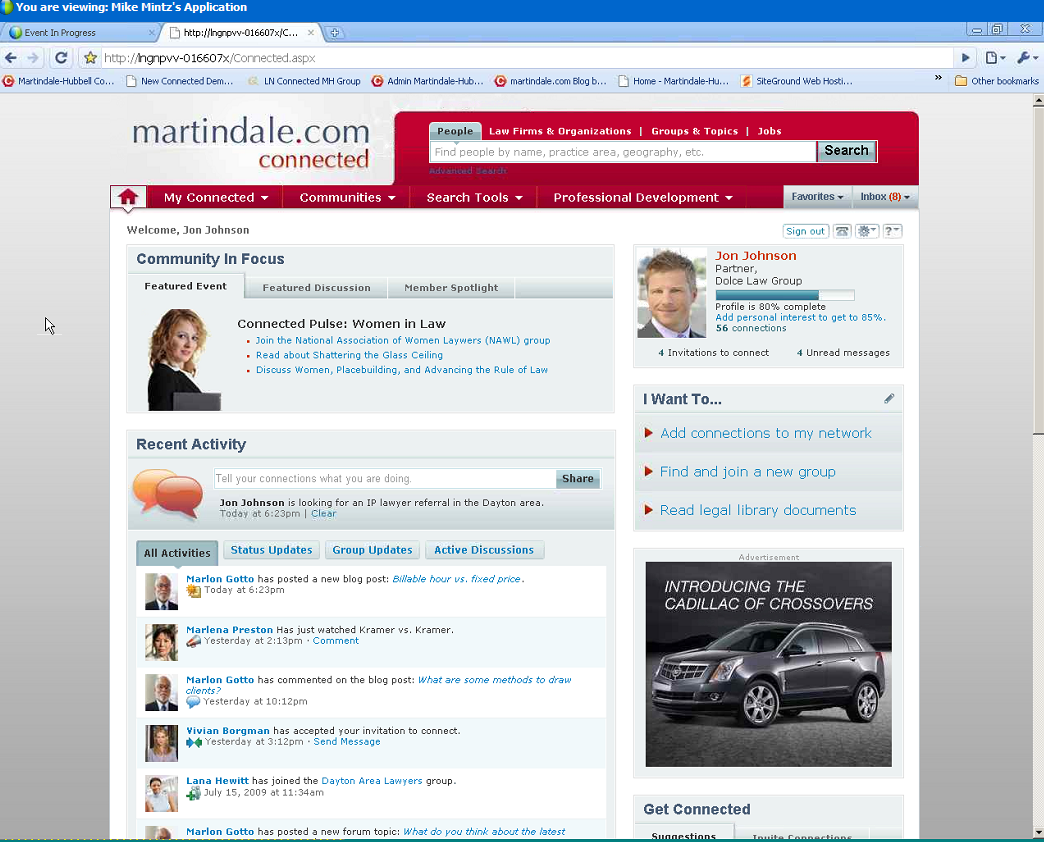
Task: Click the page vertical scrollbar thumb
Action: (x=1038, y=270)
